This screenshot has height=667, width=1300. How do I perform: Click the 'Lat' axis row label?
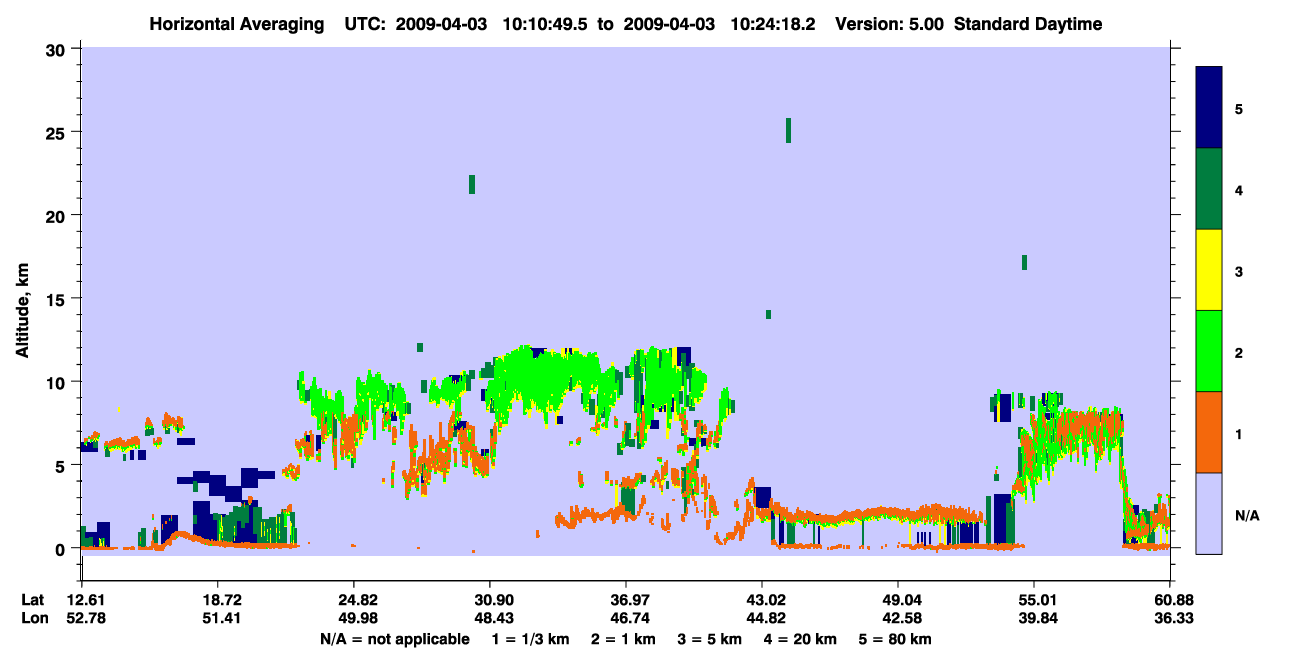33,600
